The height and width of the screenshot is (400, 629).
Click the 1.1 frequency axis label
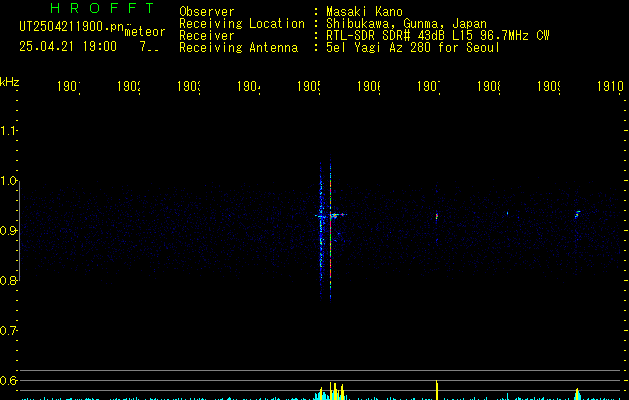click(8, 130)
